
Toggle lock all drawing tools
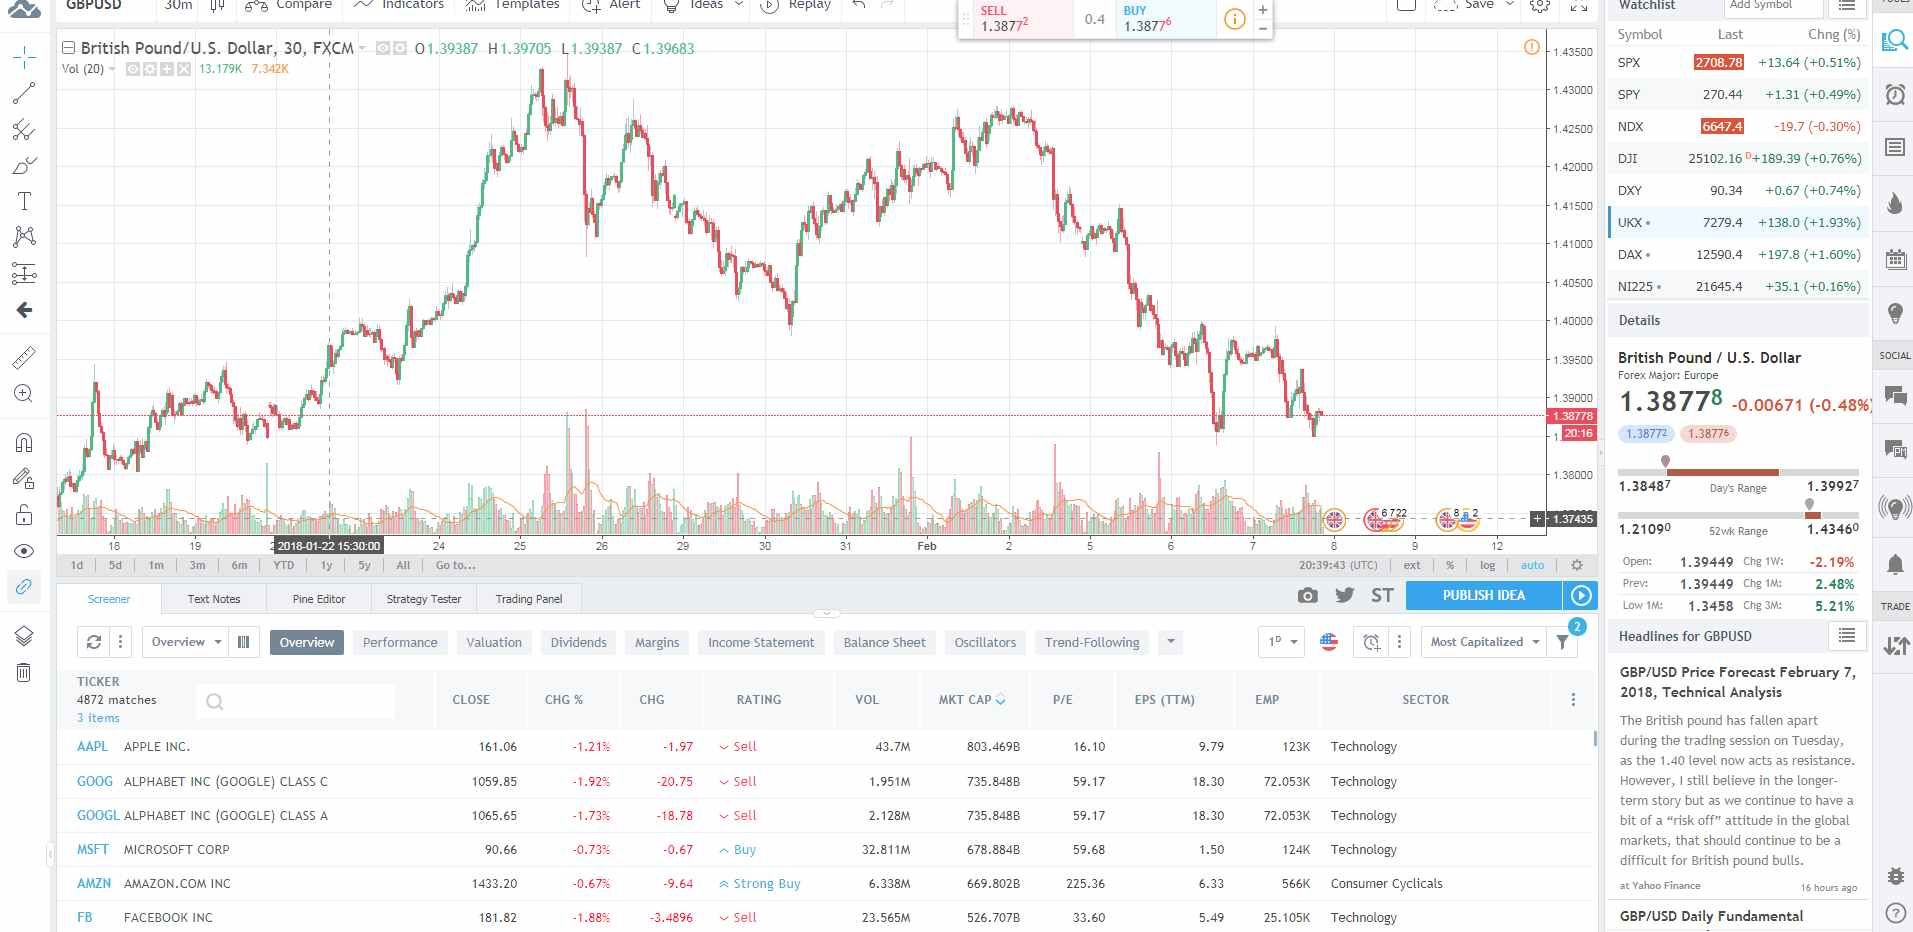tap(24, 515)
